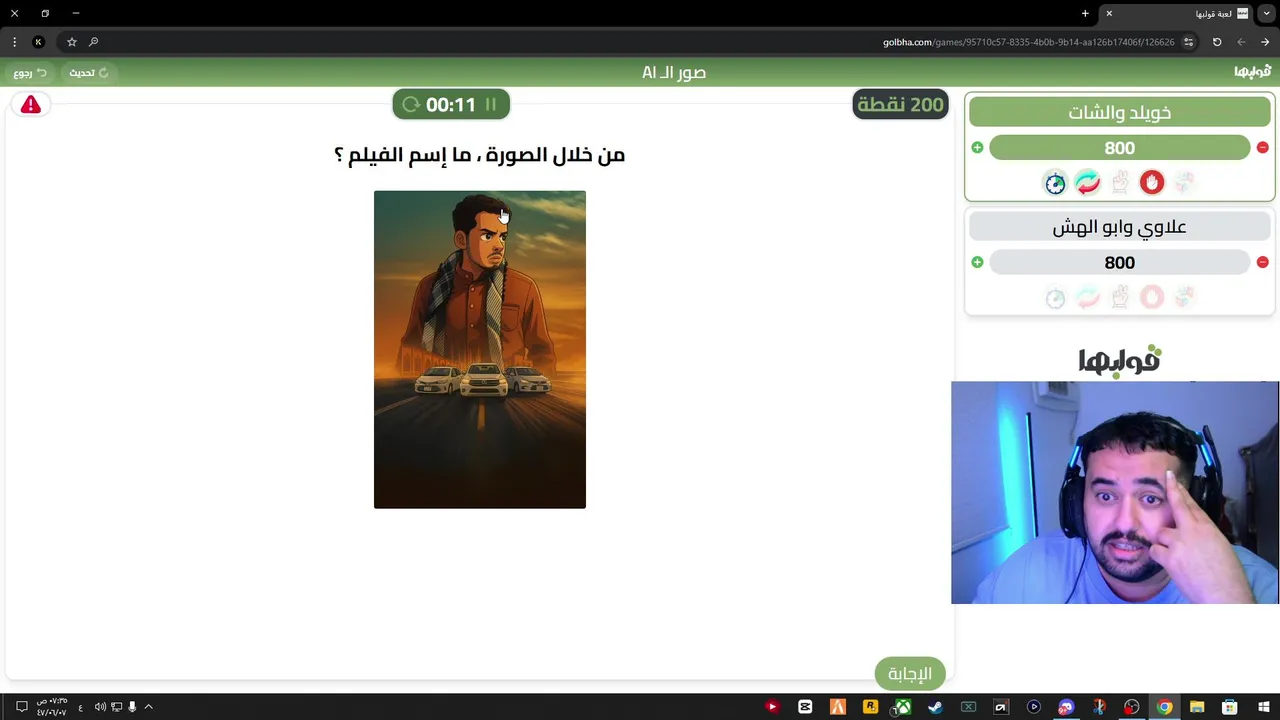
Task: Open Google Chrome from the taskbar
Action: pyautogui.click(x=1165, y=707)
